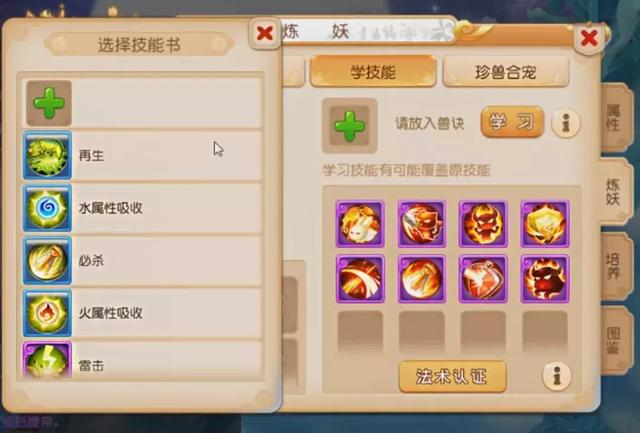This screenshot has height=433, width=640.
Task: Open info icon beside 法术认证
Action: click(557, 376)
